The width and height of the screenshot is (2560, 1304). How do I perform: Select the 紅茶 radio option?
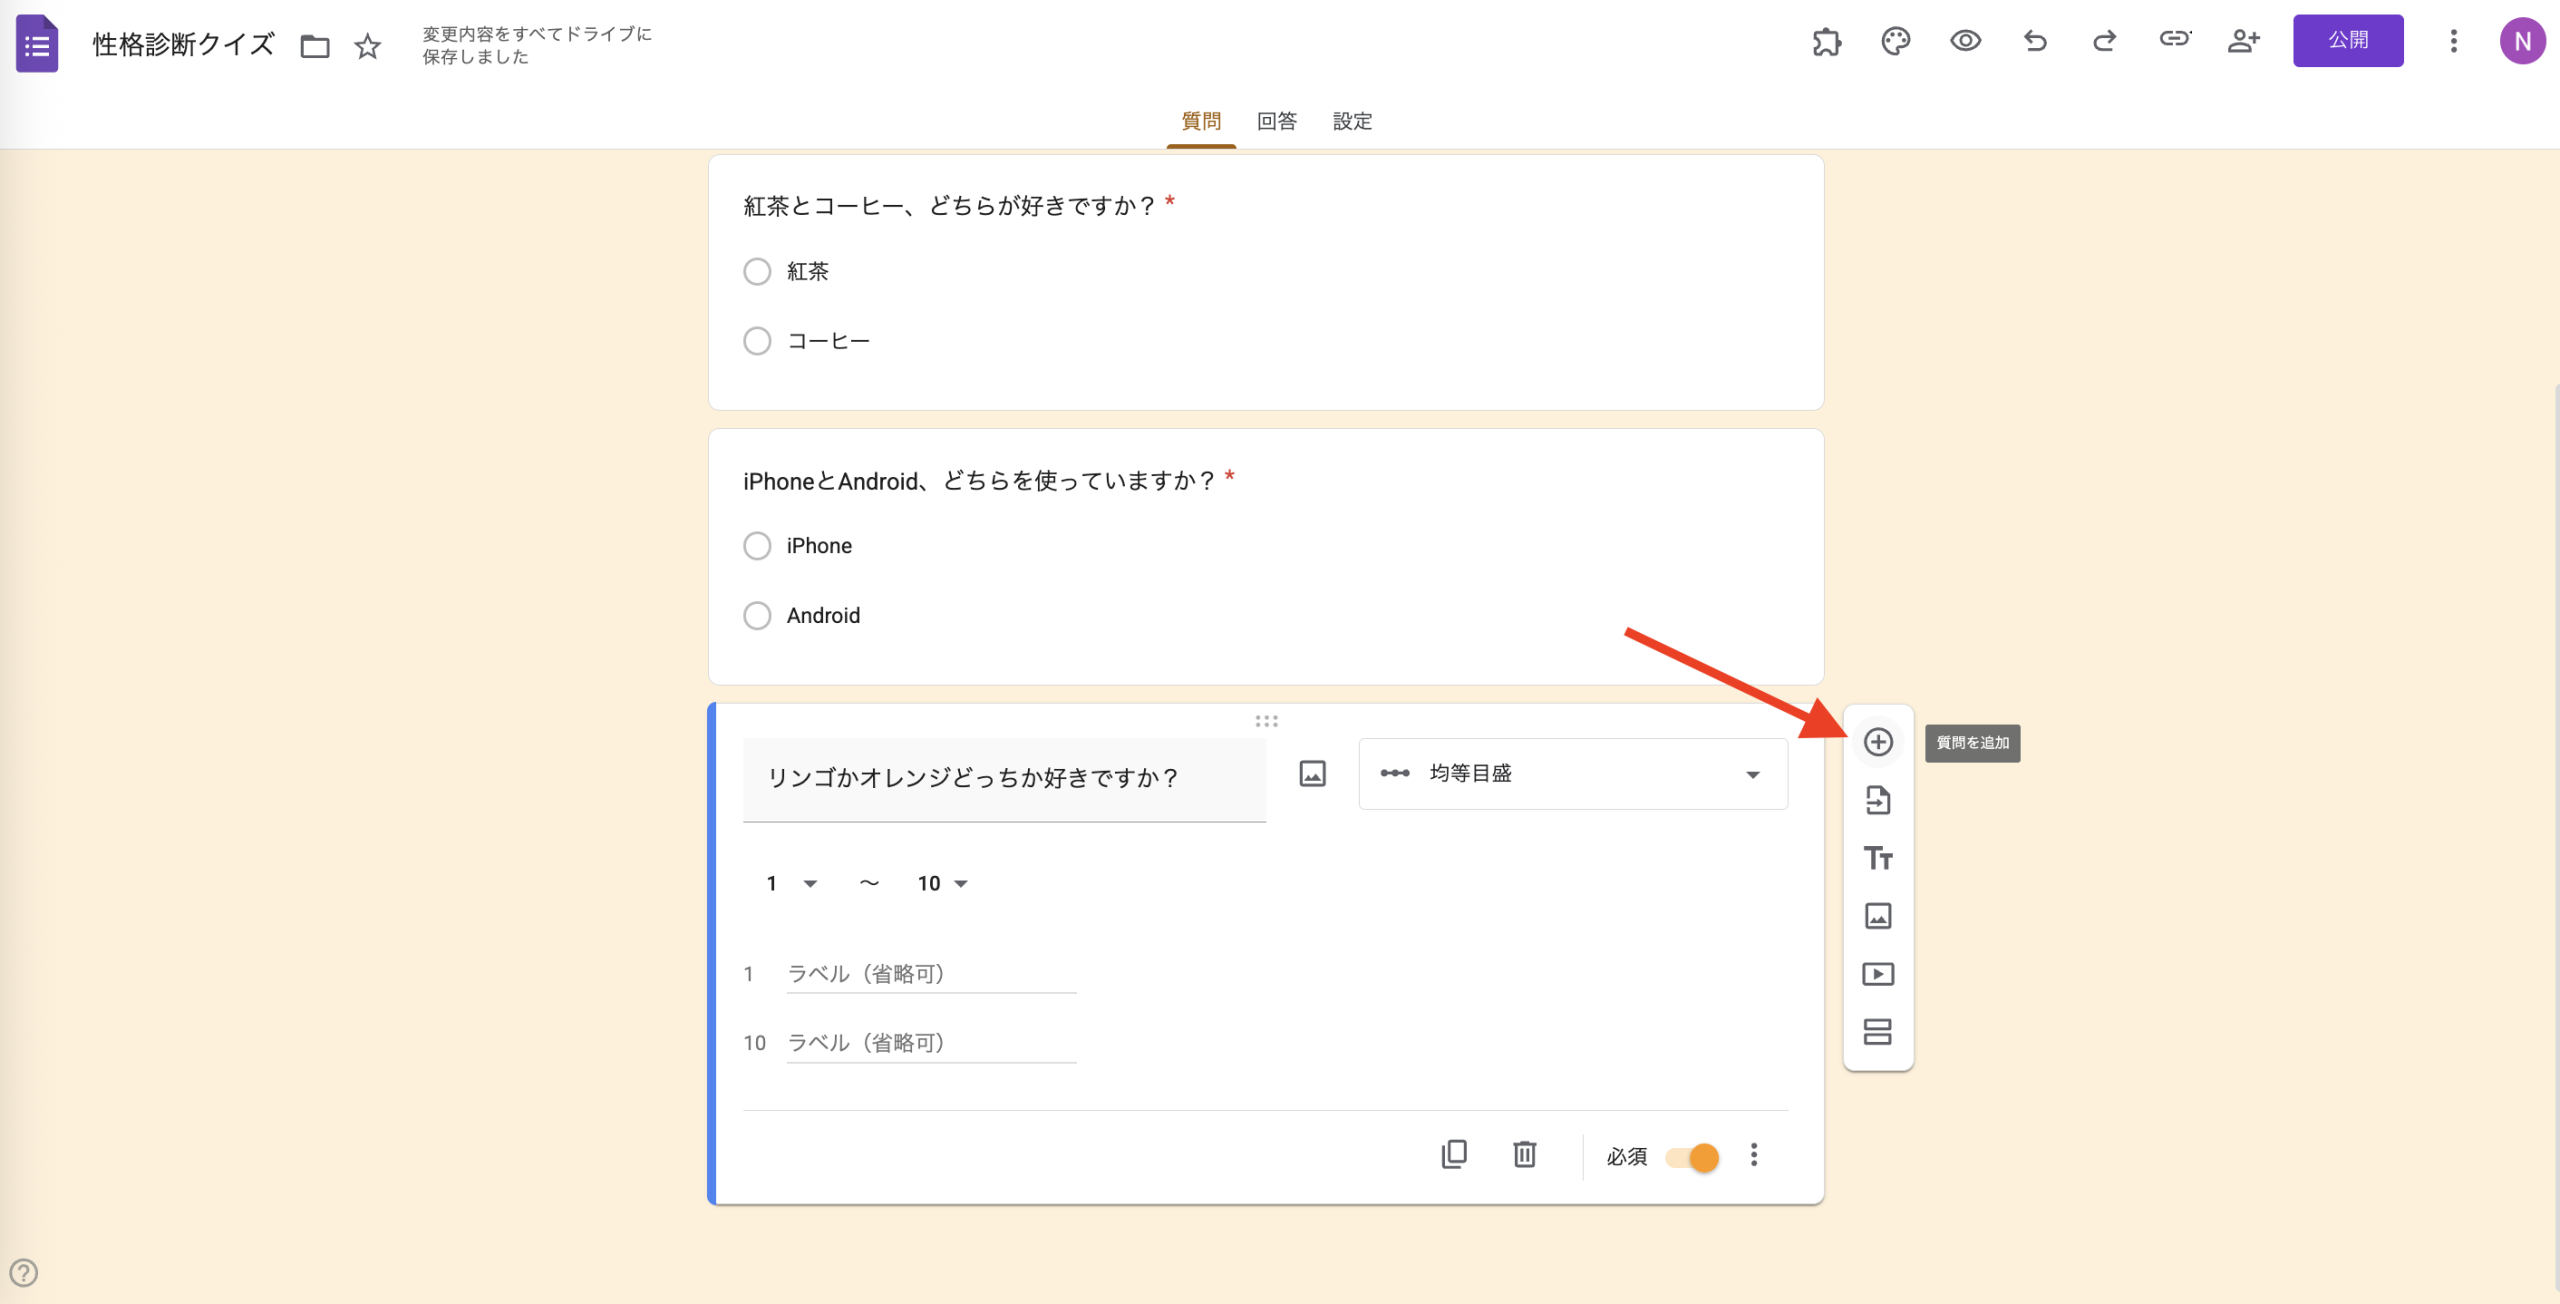click(x=757, y=271)
